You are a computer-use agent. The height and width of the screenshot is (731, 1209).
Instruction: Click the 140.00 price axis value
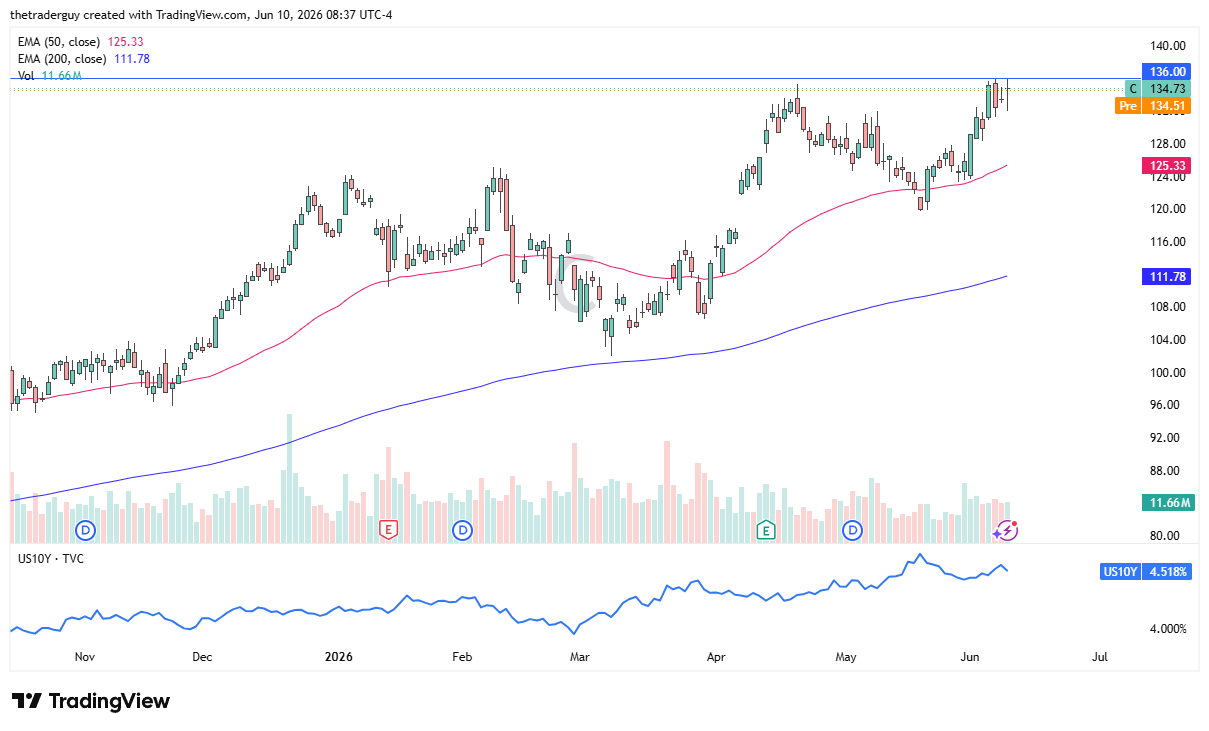pyautogui.click(x=1167, y=46)
